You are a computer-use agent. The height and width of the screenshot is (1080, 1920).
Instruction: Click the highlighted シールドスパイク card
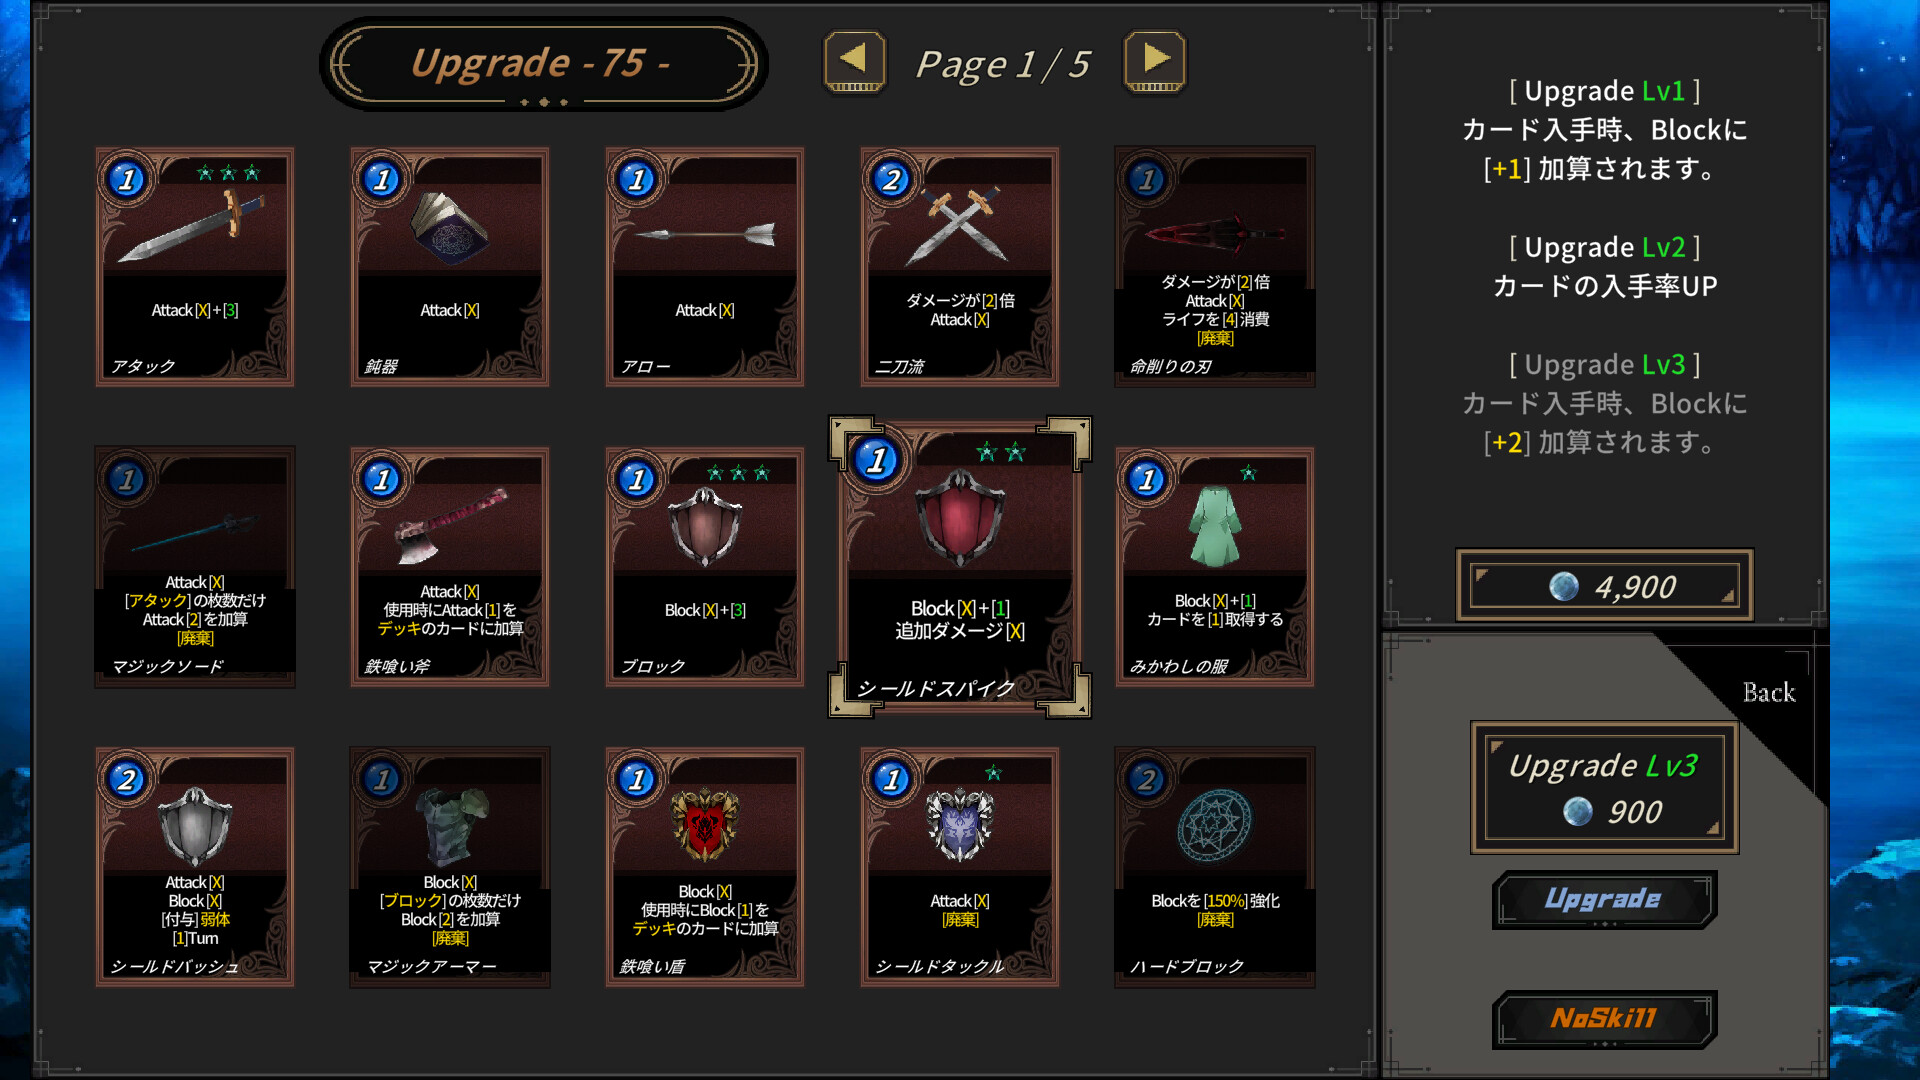(x=960, y=567)
